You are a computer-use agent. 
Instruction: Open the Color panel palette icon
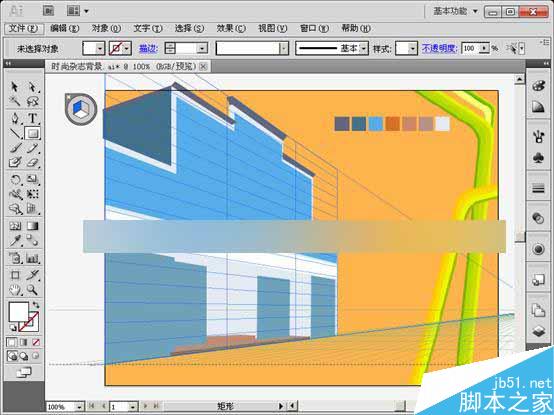(538, 86)
